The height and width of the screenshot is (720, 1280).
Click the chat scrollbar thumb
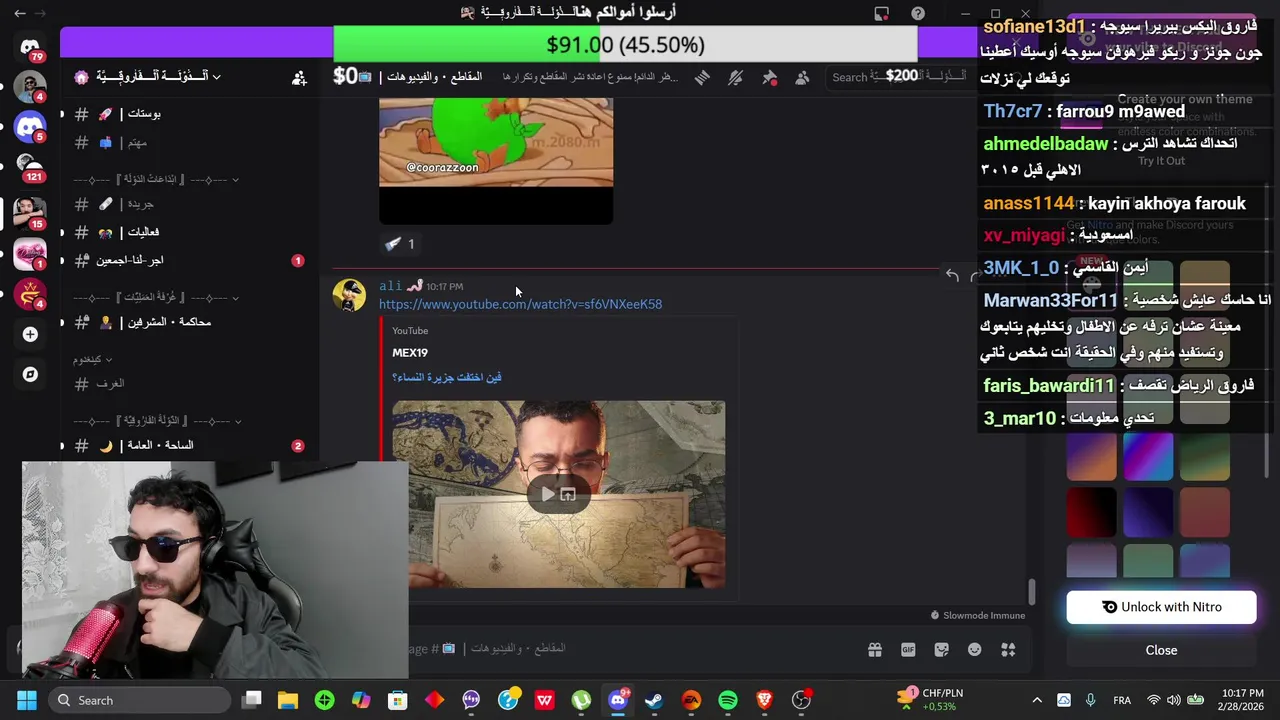(1031, 592)
